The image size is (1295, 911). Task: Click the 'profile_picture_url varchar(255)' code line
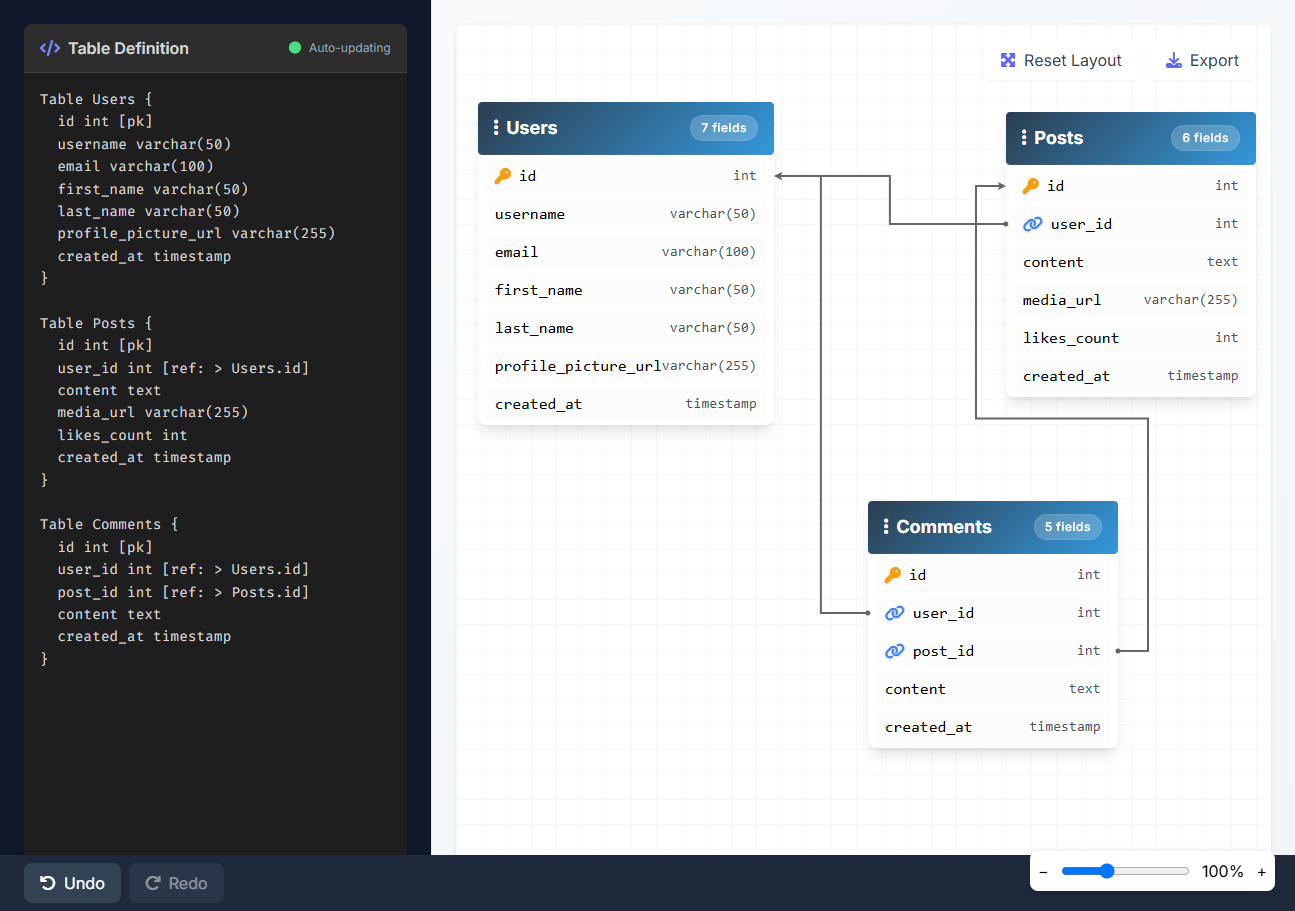pos(197,233)
